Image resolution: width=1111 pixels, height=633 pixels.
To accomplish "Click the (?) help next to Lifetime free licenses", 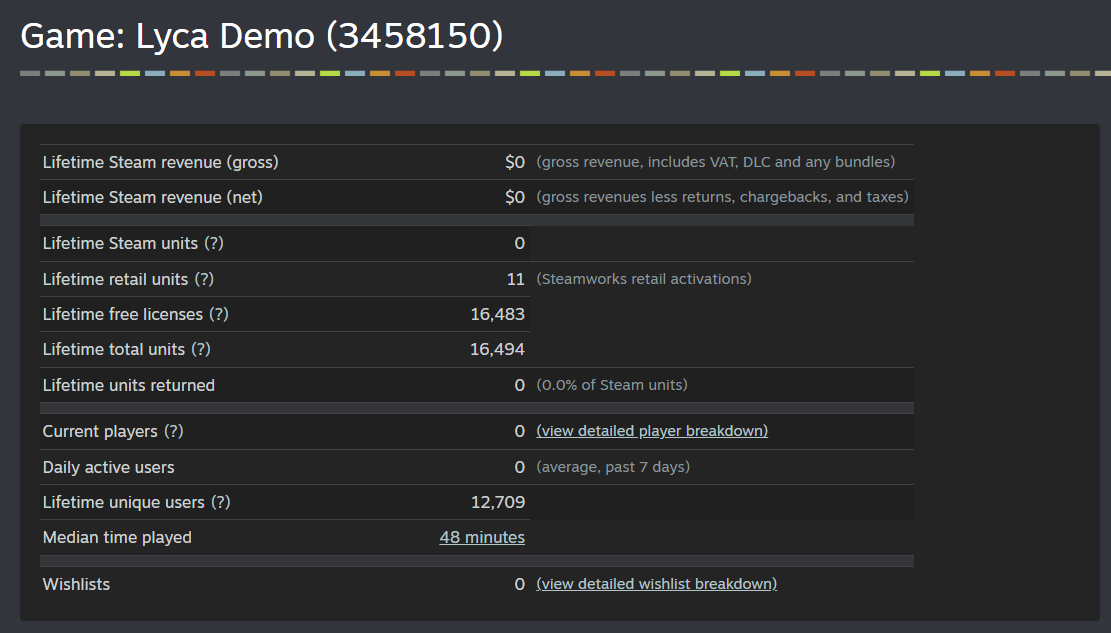I will coord(219,314).
